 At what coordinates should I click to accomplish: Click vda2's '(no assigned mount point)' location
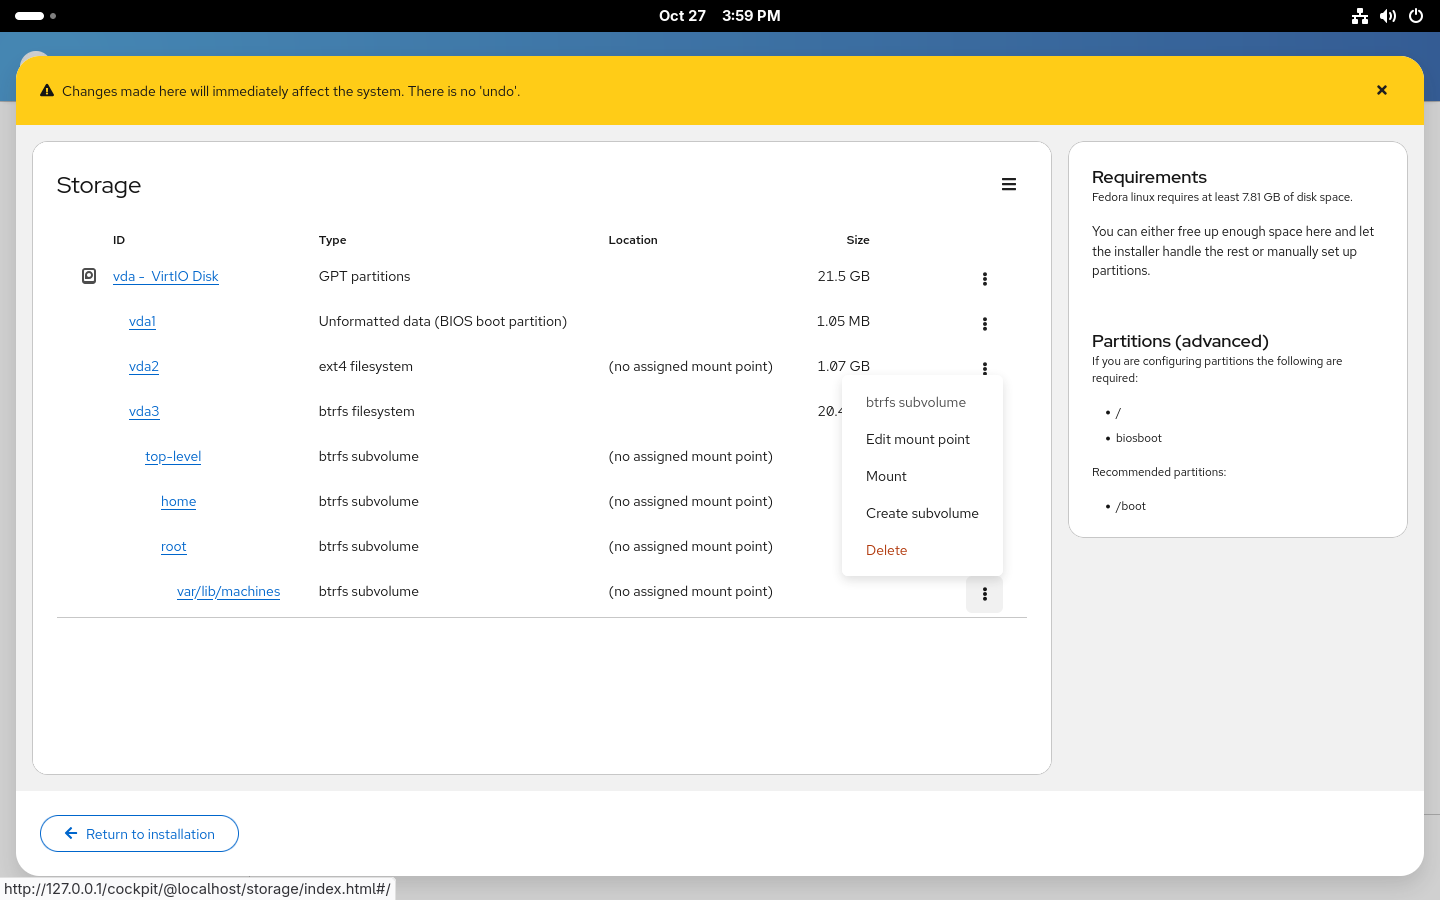tap(691, 366)
